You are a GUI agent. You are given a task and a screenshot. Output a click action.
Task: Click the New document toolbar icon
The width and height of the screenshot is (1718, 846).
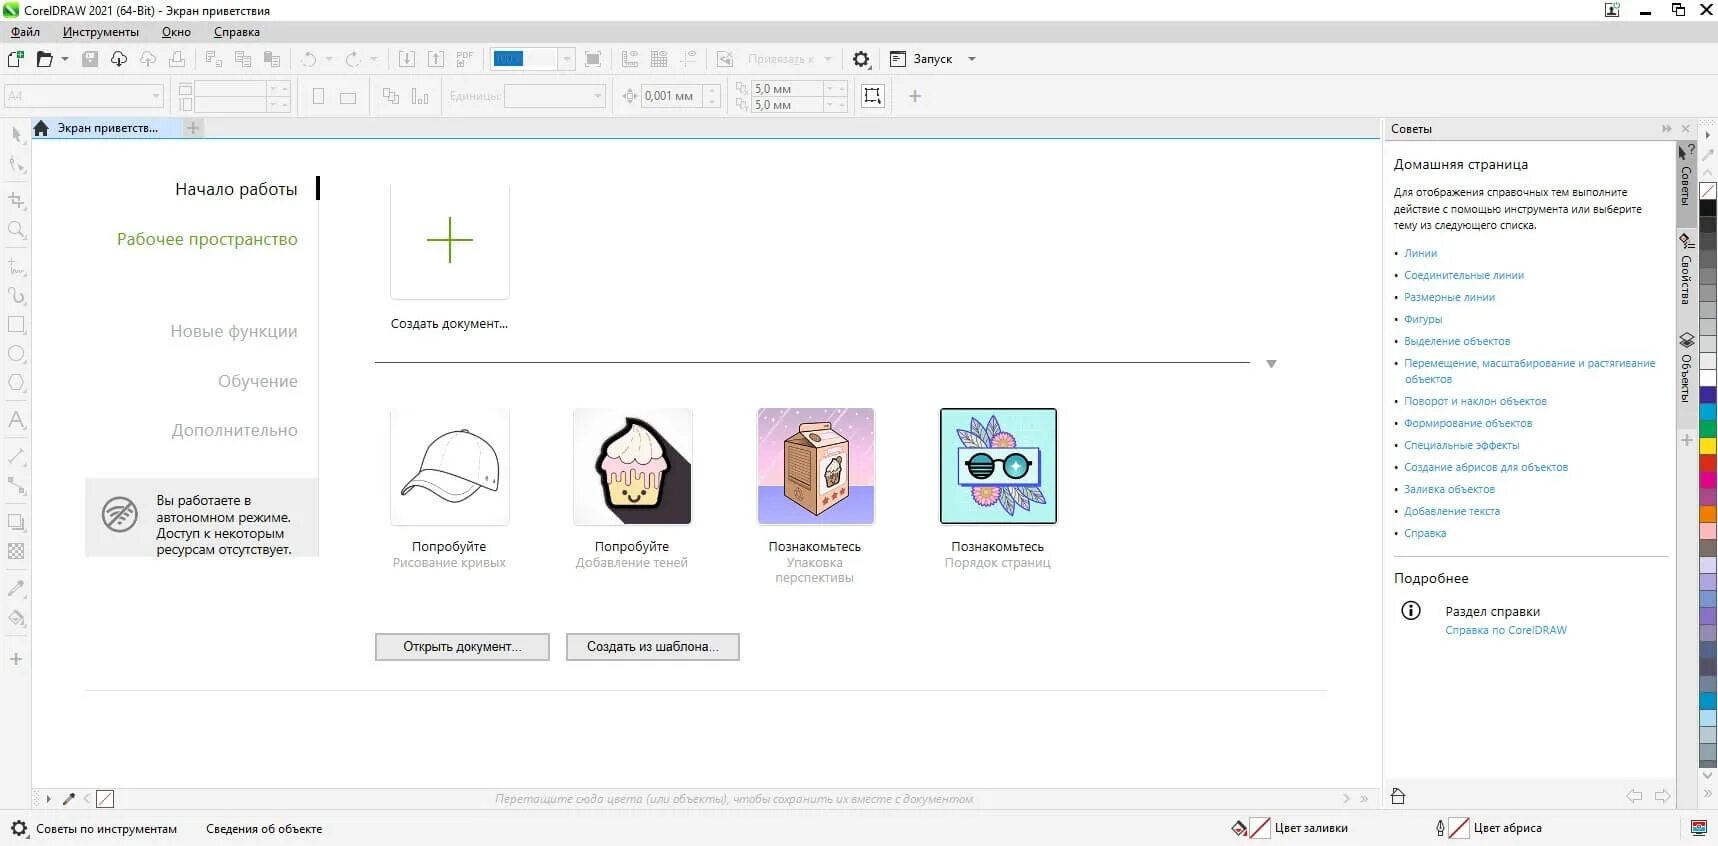point(16,59)
